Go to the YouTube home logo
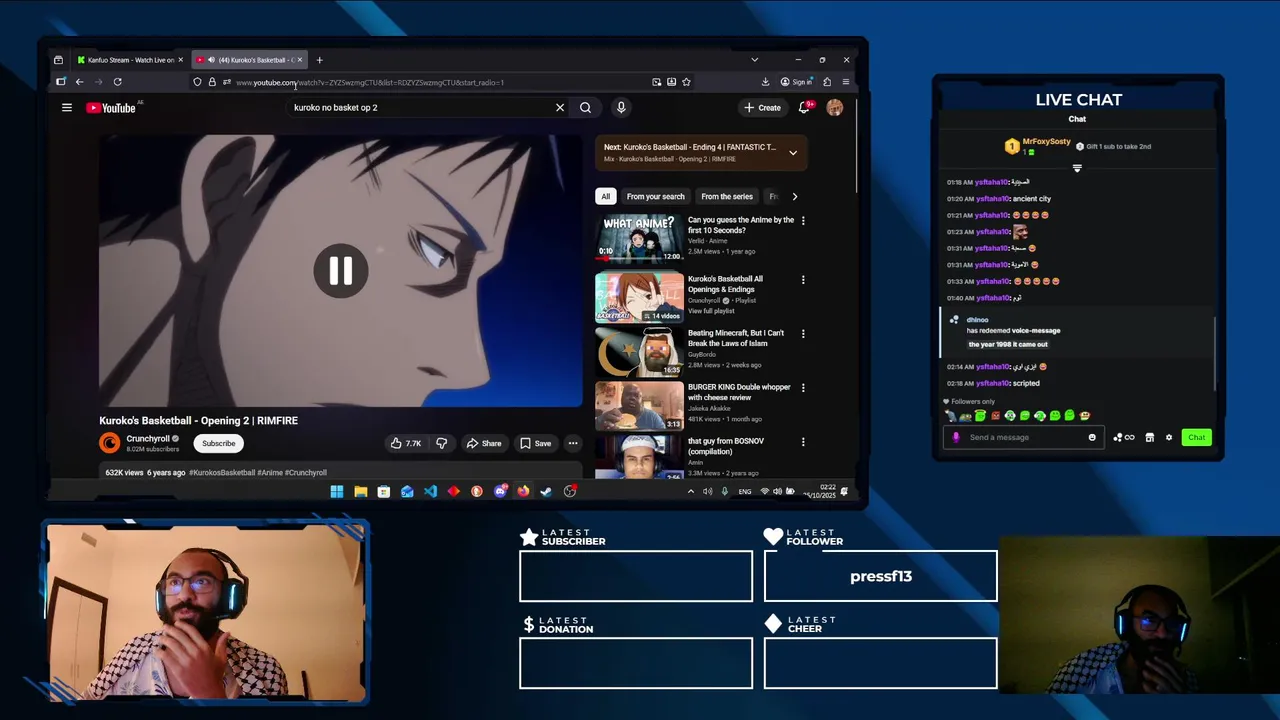This screenshot has height=720, width=1280. point(111,108)
